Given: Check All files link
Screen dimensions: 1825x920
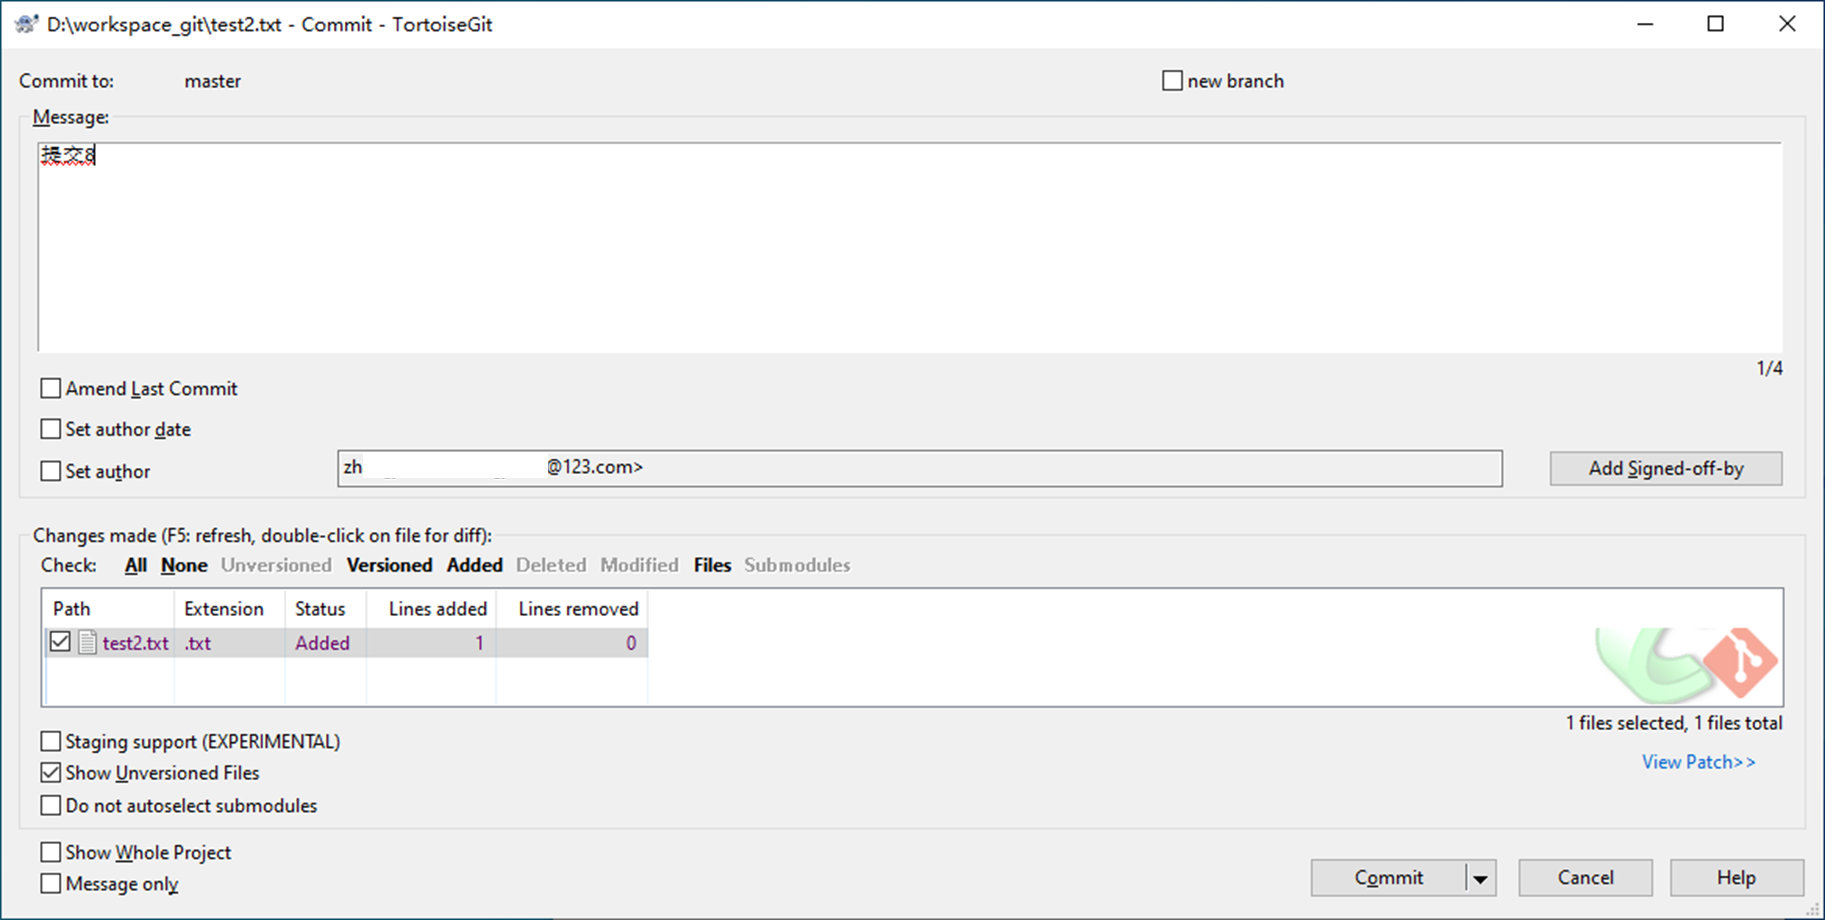Looking at the screenshot, I should 136,565.
